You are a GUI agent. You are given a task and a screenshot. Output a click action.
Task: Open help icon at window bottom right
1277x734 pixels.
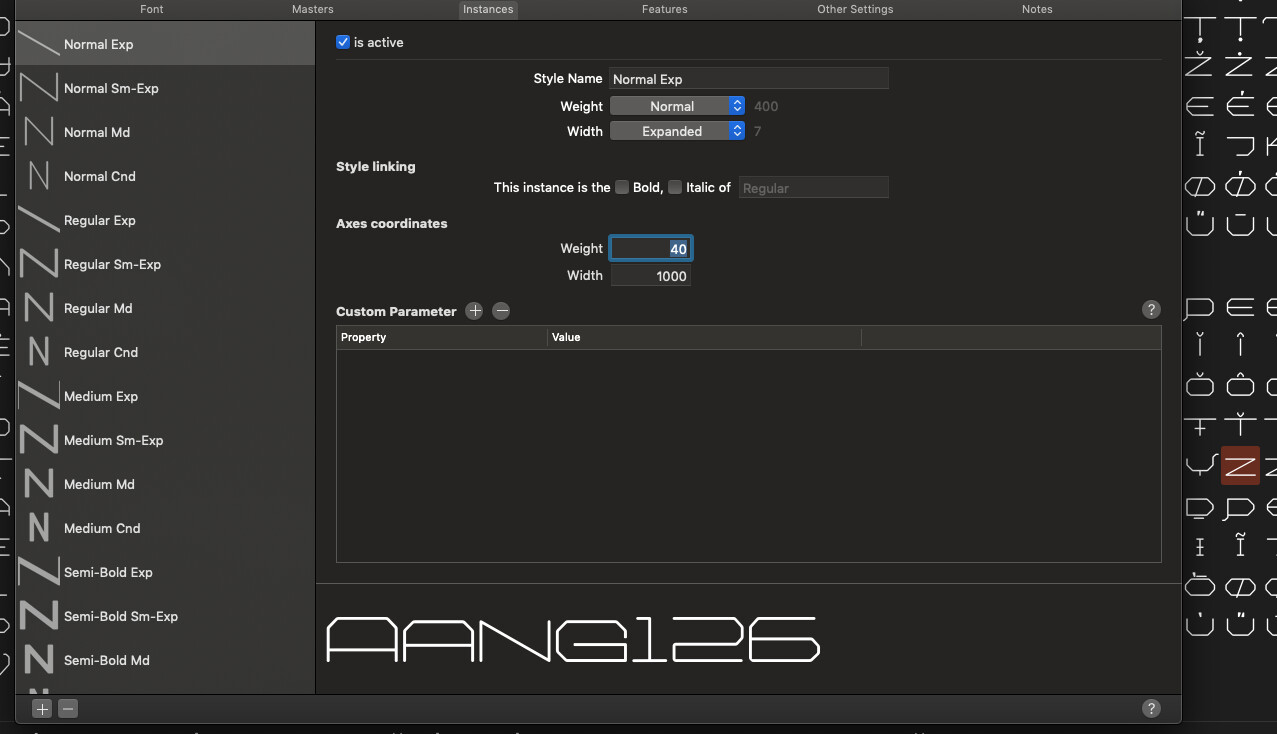pyautogui.click(x=1151, y=709)
